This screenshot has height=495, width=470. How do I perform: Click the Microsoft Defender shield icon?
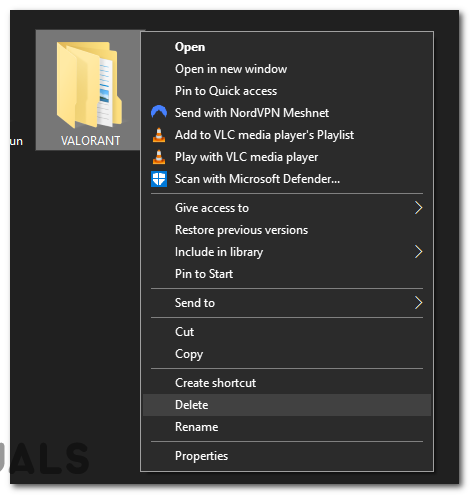pos(159,179)
